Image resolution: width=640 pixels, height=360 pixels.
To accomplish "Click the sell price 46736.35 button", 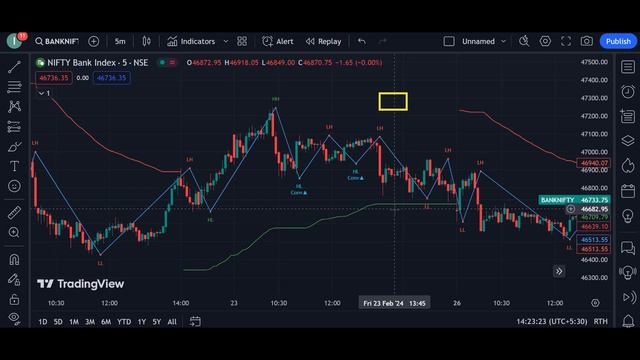I will (x=54, y=78).
